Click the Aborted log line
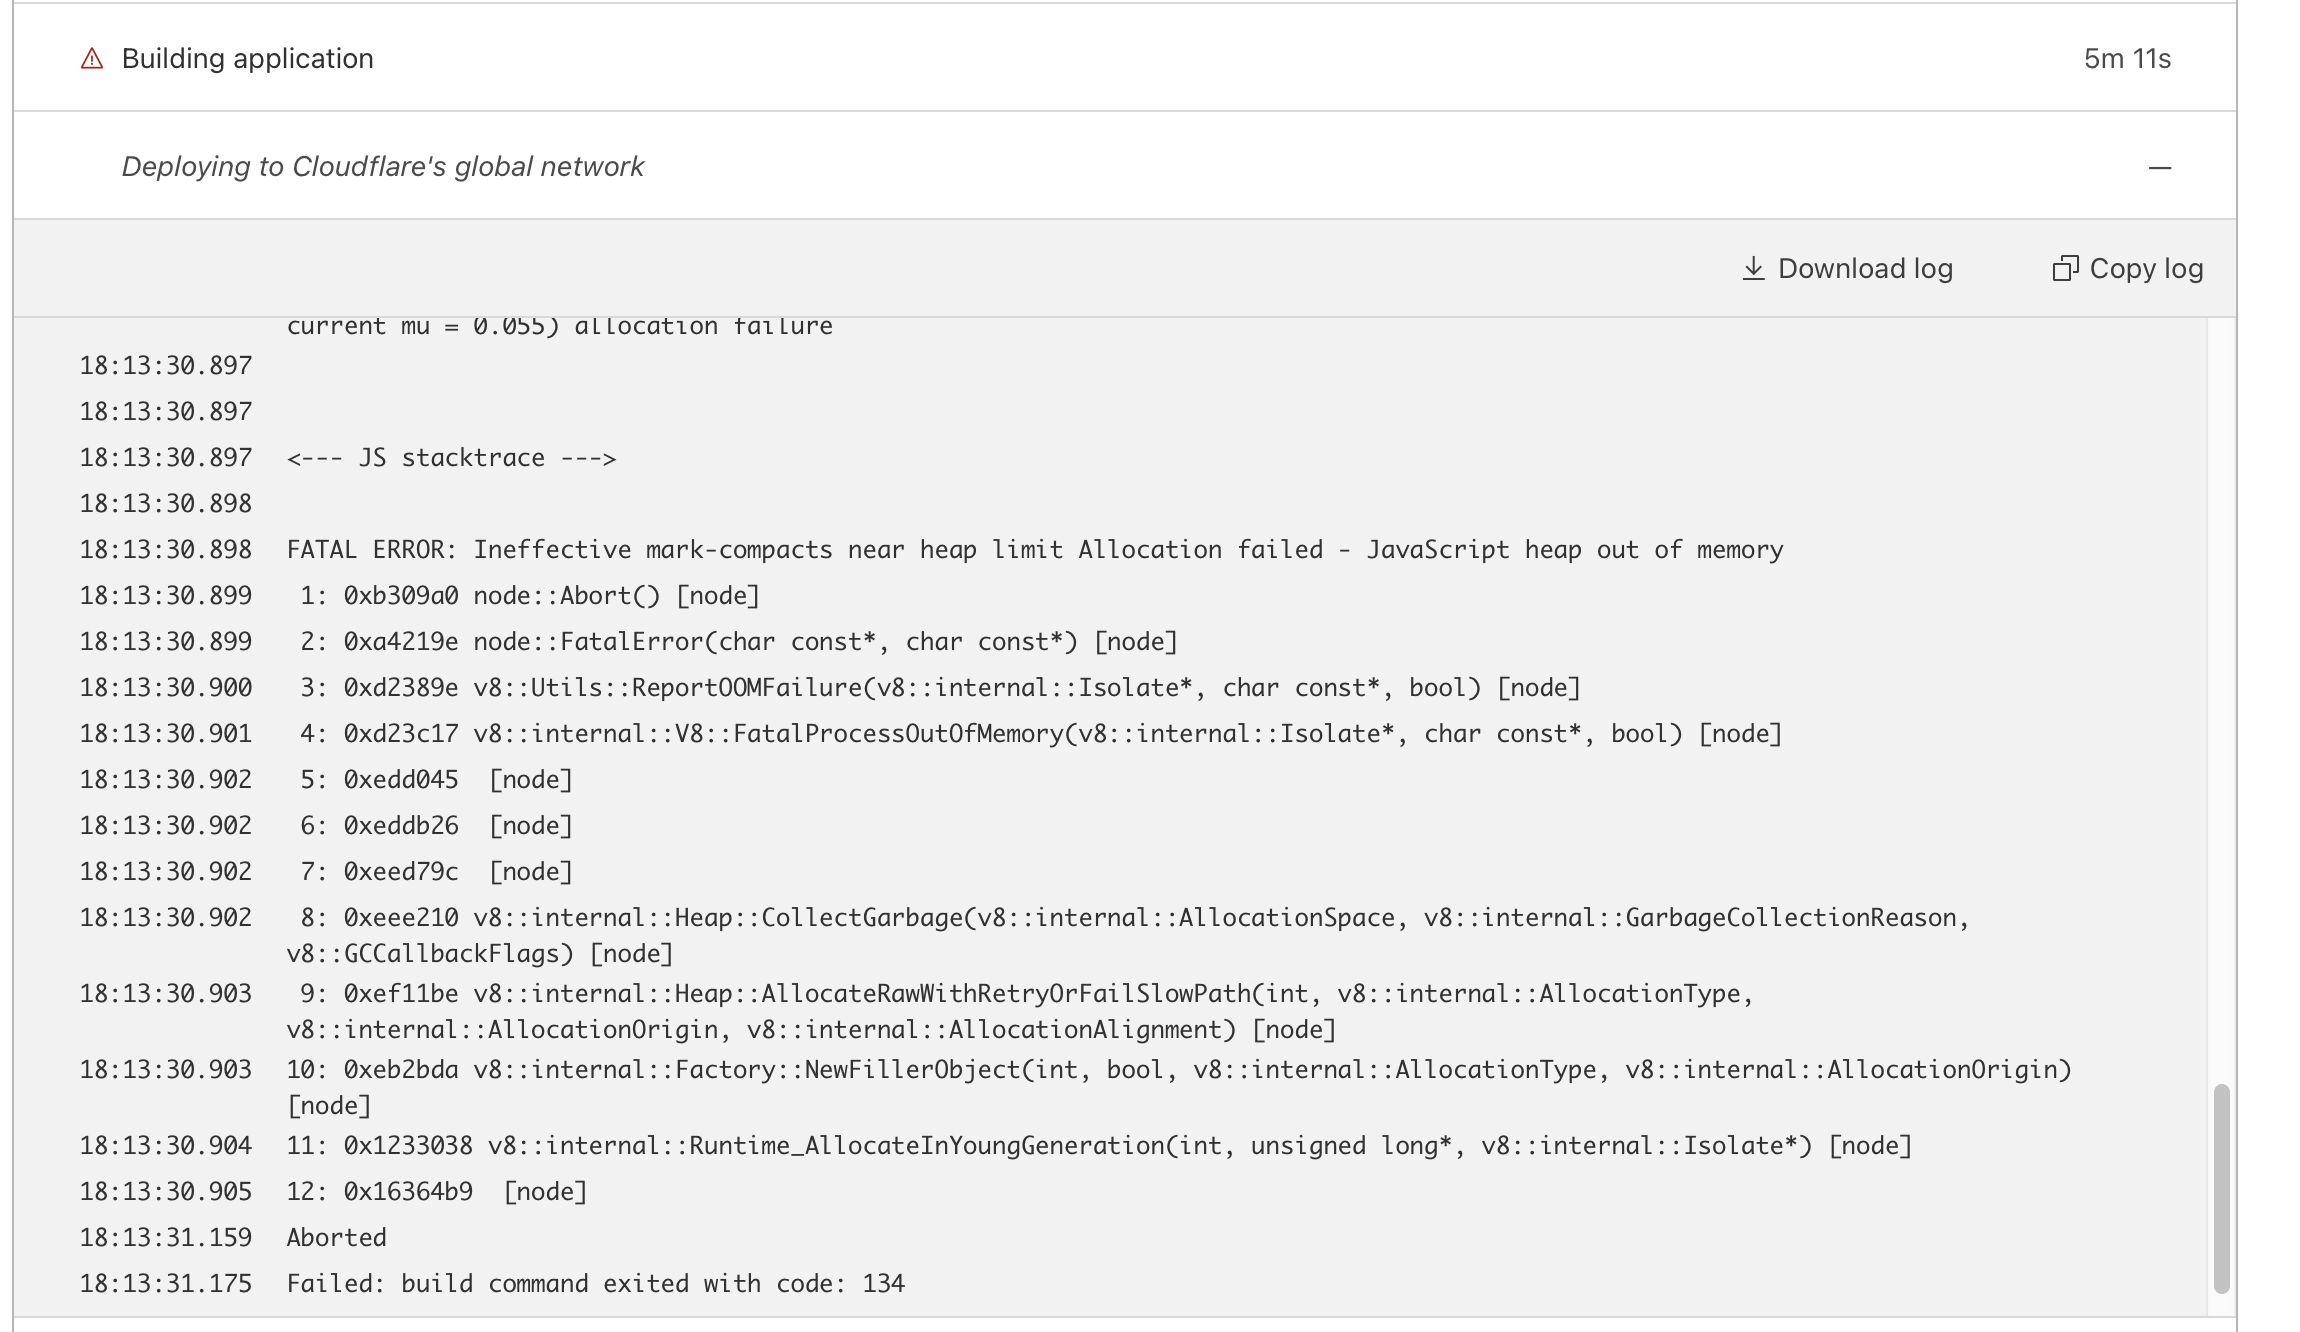This screenshot has width=2300, height=1332. pyautogui.click(x=336, y=1237)
